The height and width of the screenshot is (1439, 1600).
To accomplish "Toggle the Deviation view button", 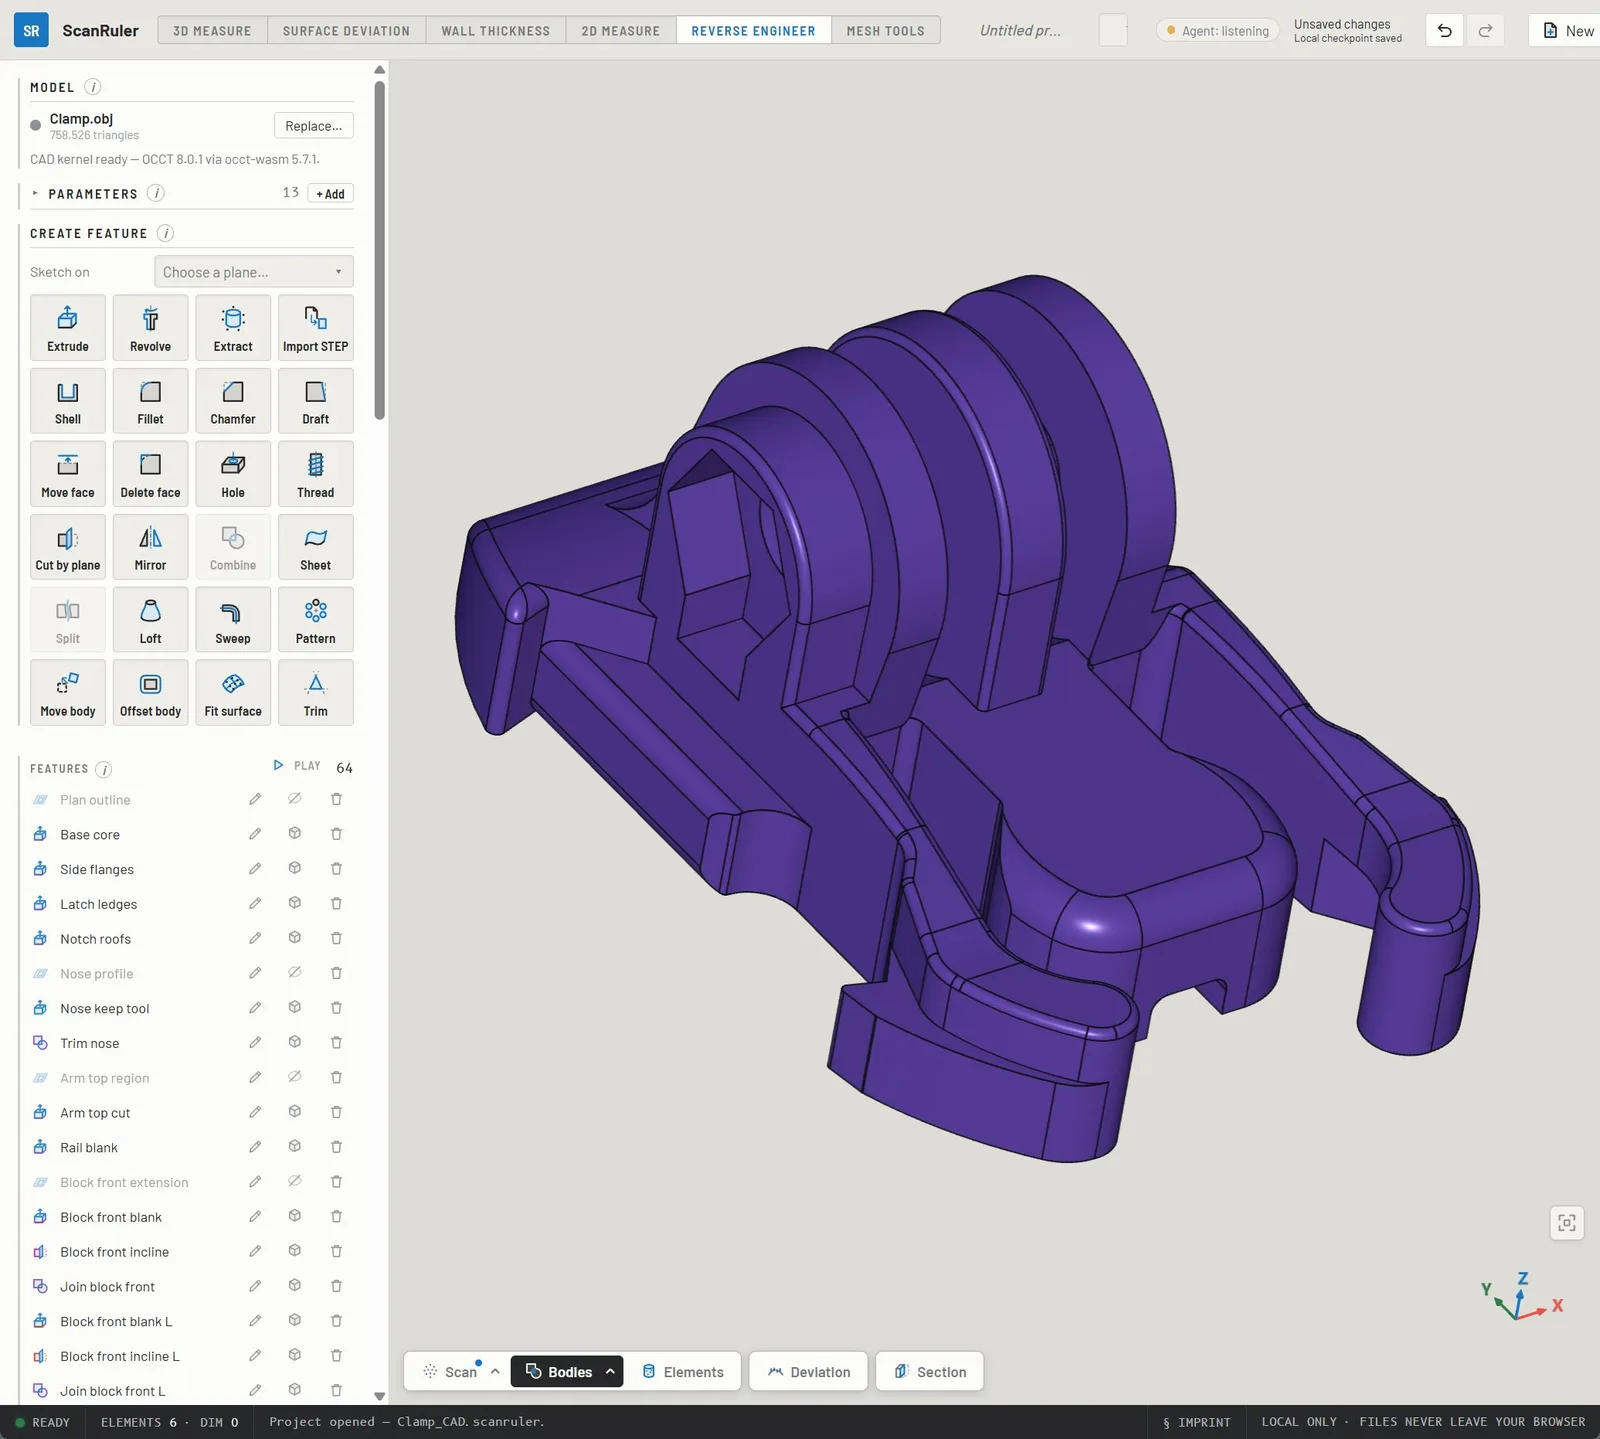I will [x=809, y=1372].
